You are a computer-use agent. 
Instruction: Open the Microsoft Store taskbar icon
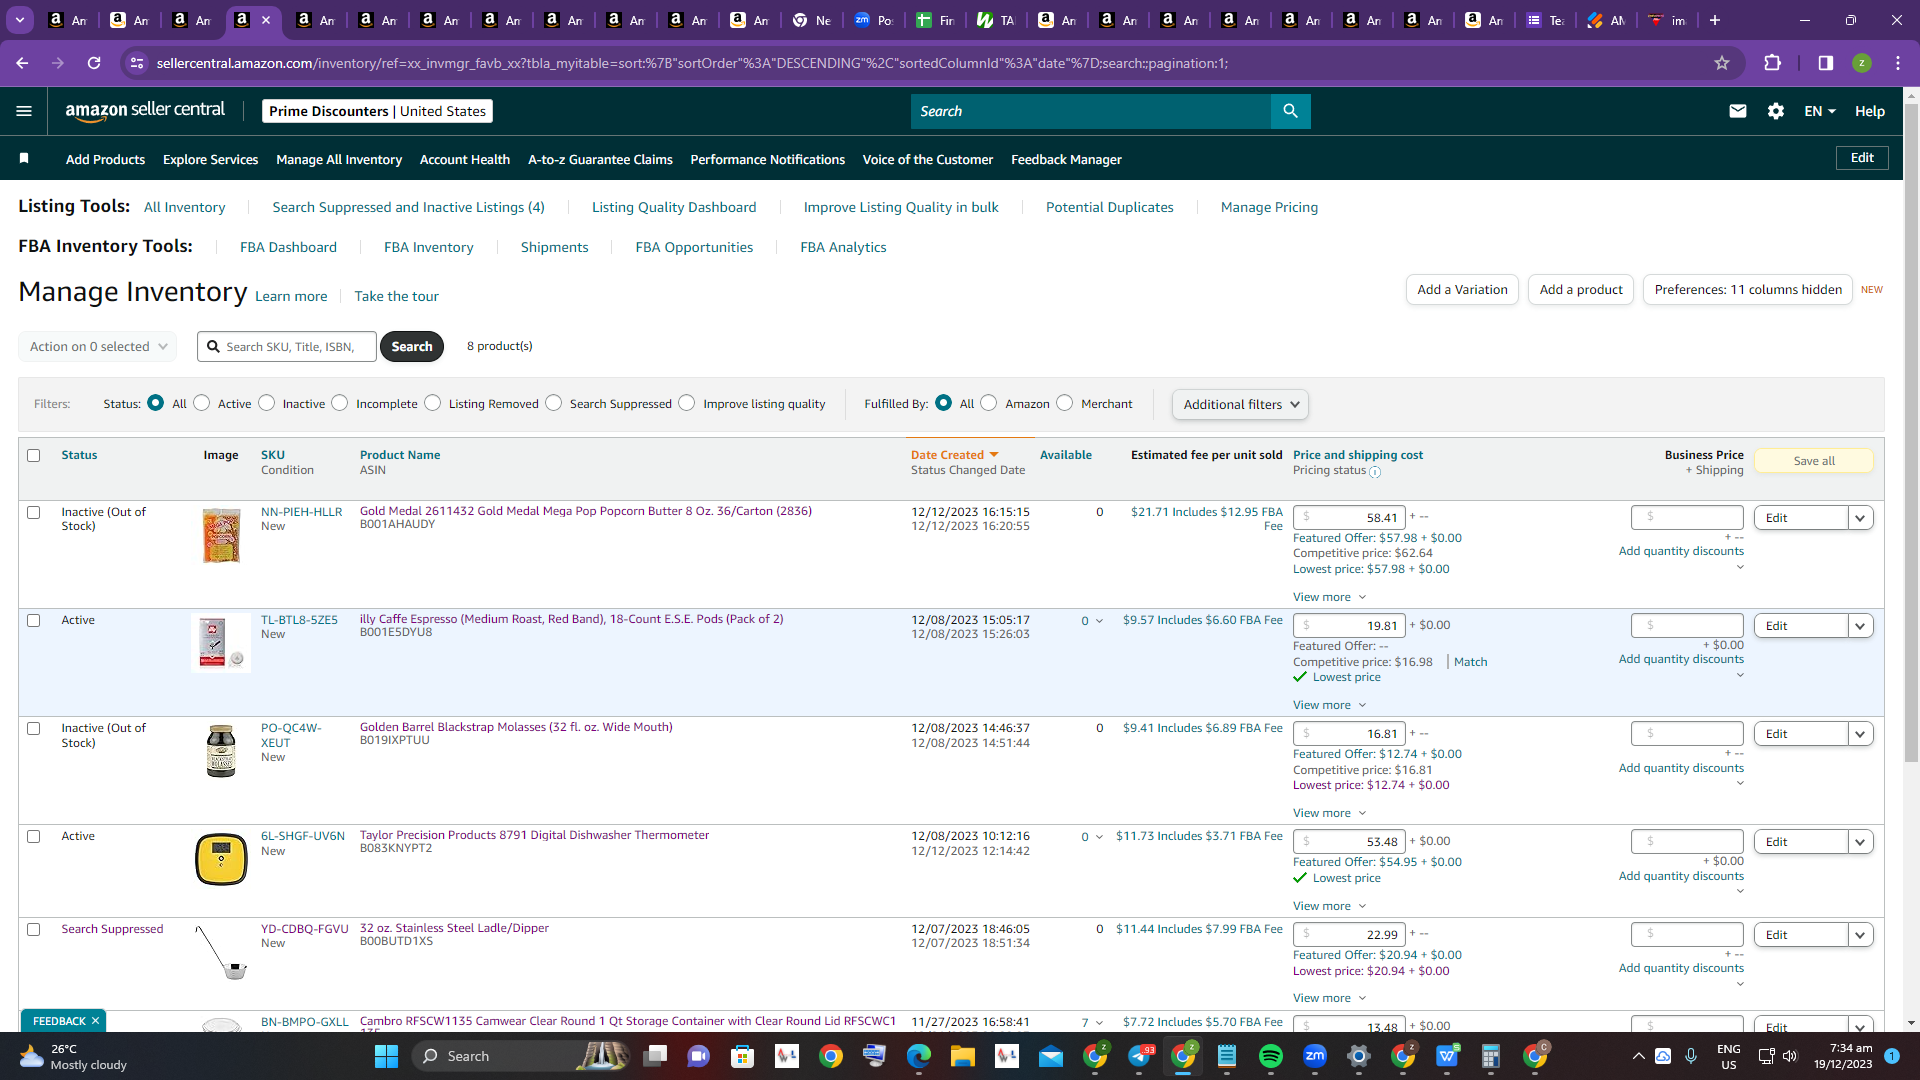click(x=742, y=1056)
